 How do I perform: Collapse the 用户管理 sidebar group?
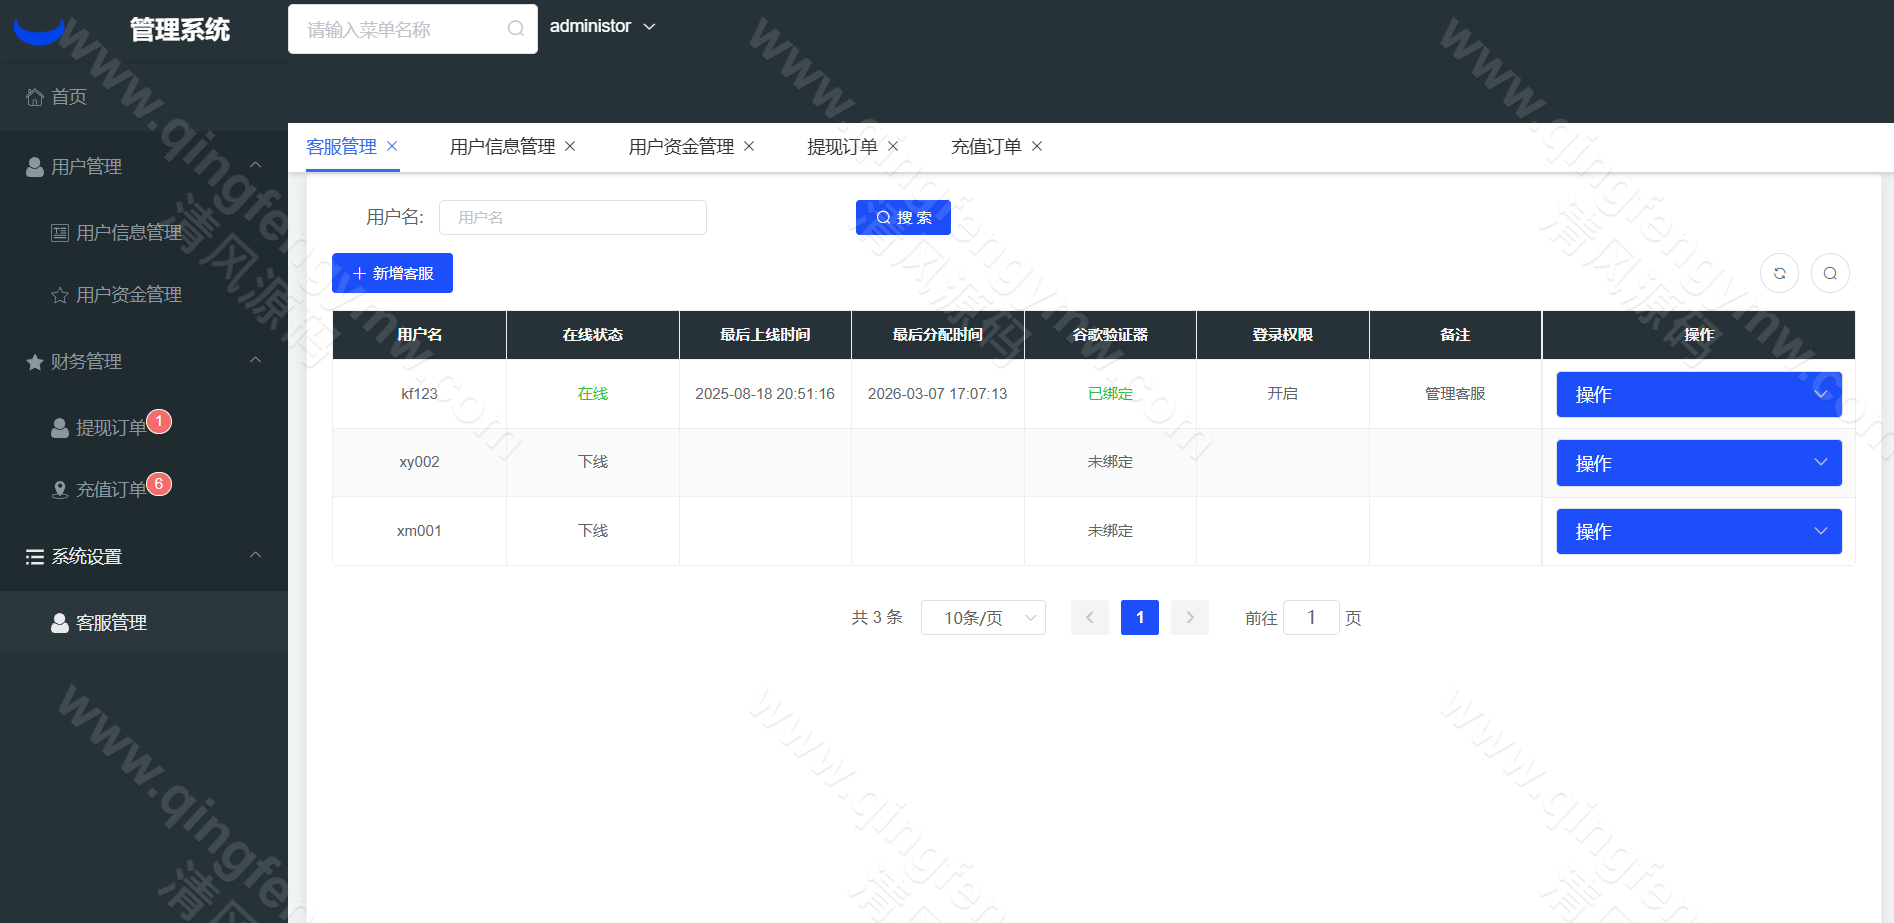pos(144,166)
